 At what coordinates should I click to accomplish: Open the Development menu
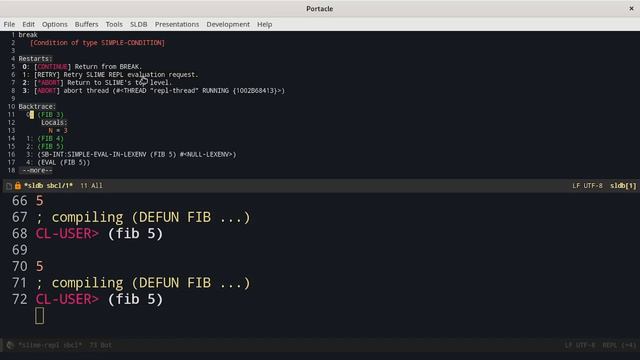pyautogui.click(x=228, y=24)
